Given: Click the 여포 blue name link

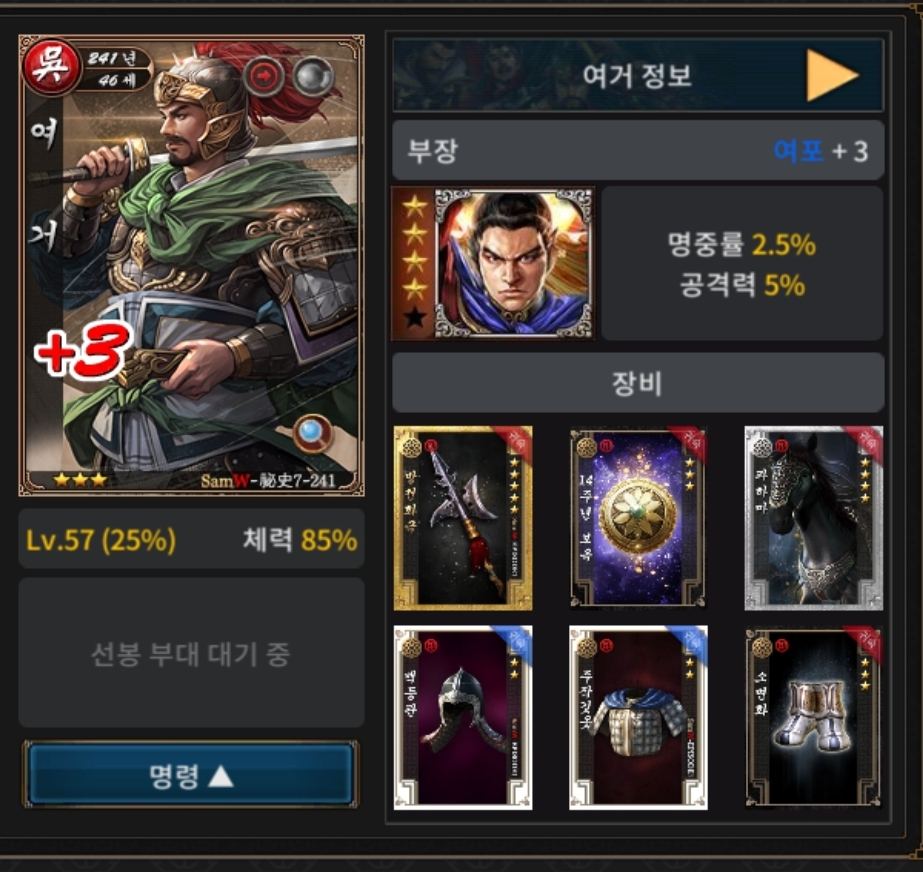Looking at the screenshot, I should point(798,151).
